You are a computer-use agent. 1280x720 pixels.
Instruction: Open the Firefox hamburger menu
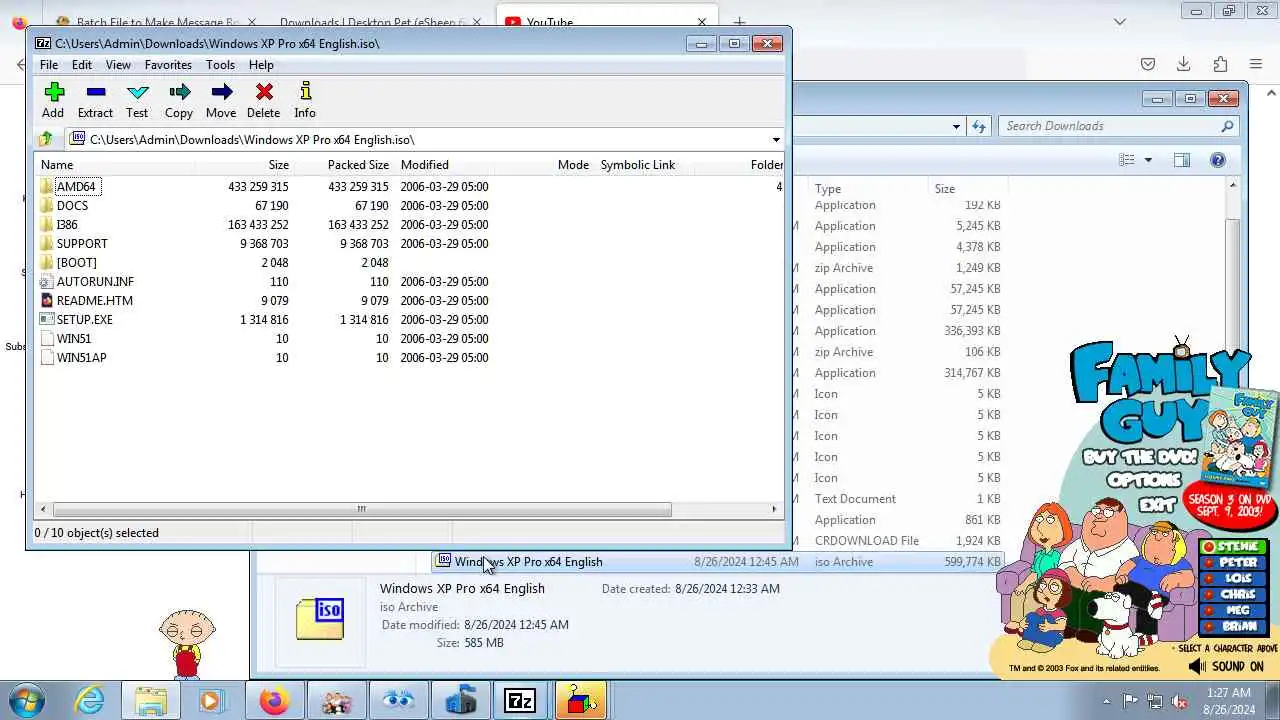[1258, 64]
